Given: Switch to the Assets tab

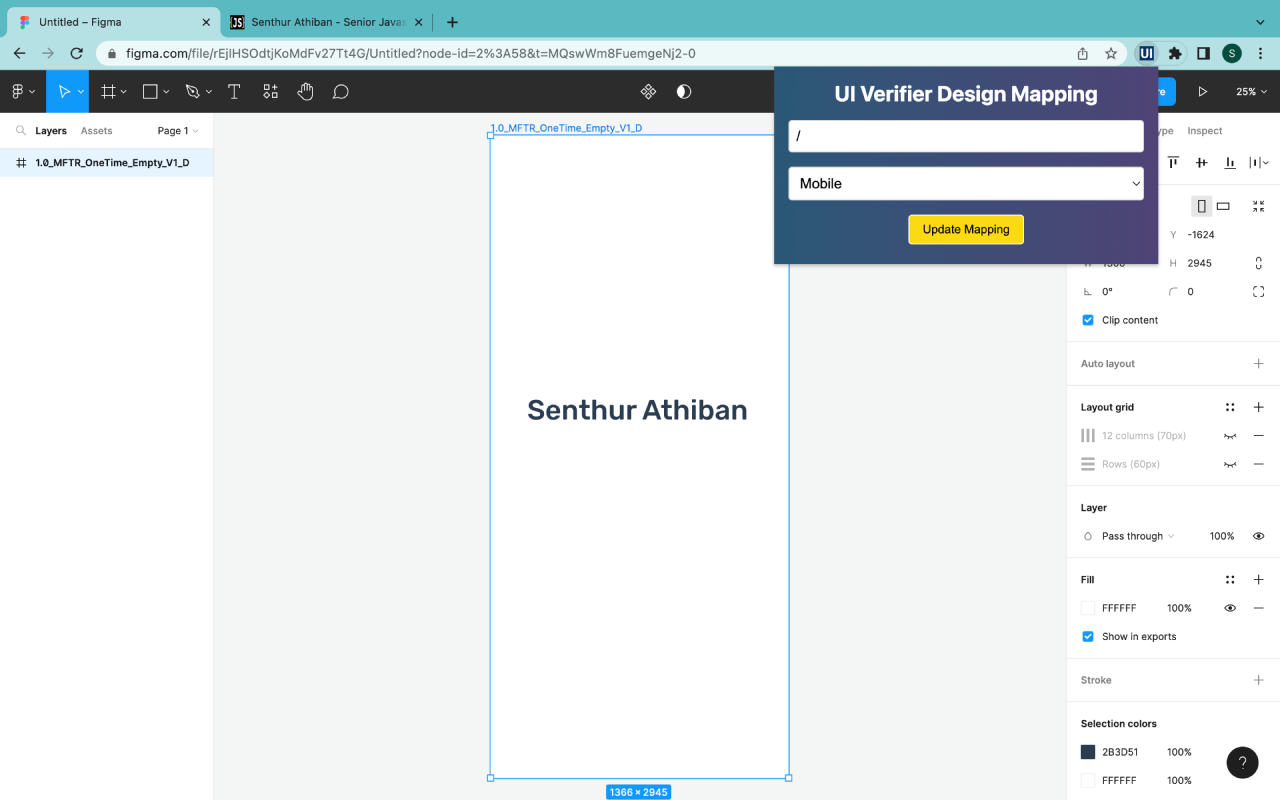Looking at the screenshot, I should (97, 131).
